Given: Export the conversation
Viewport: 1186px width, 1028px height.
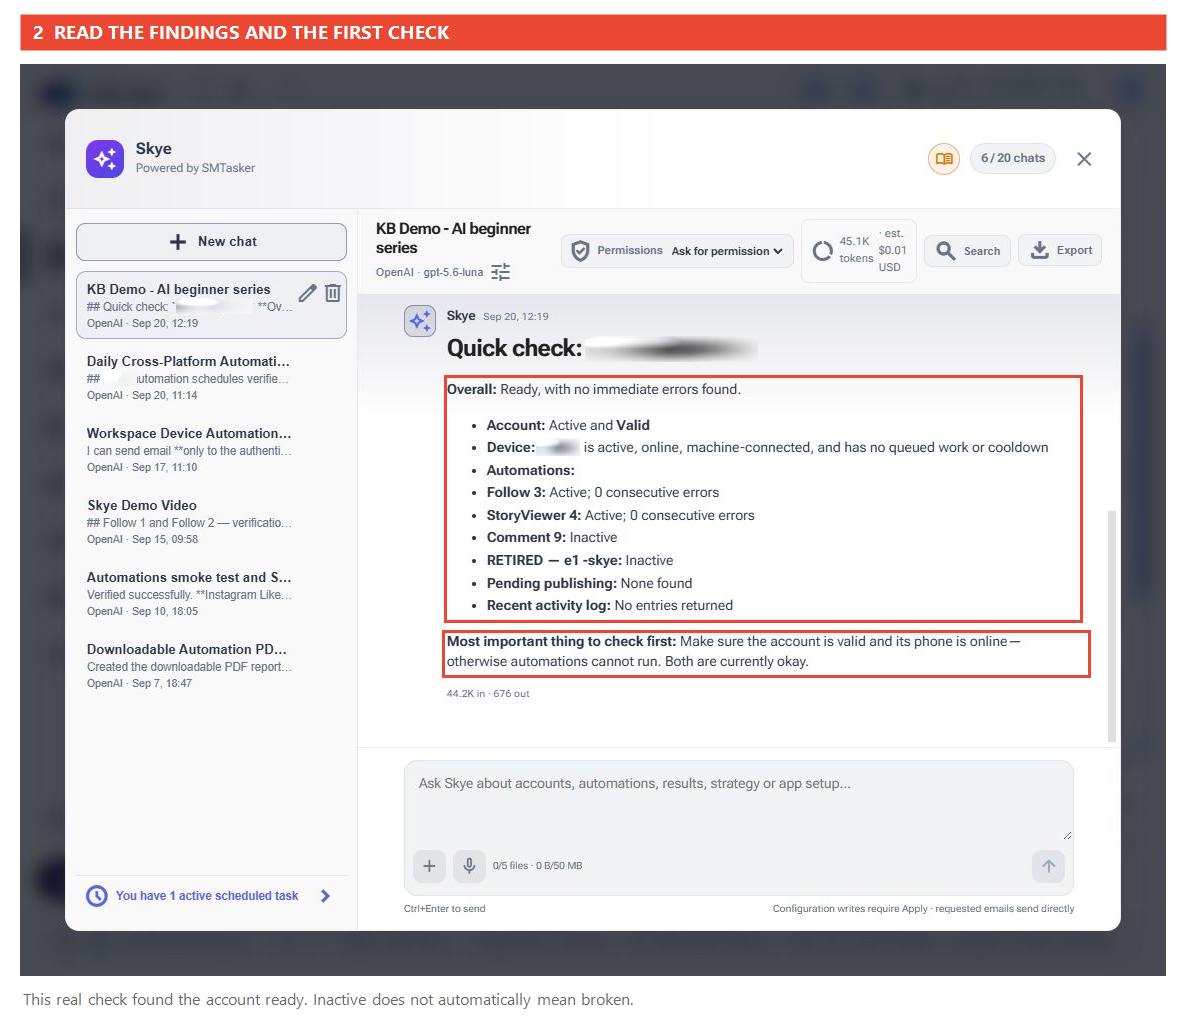Looking at the screenshot, I should (x=1060, y=250).
